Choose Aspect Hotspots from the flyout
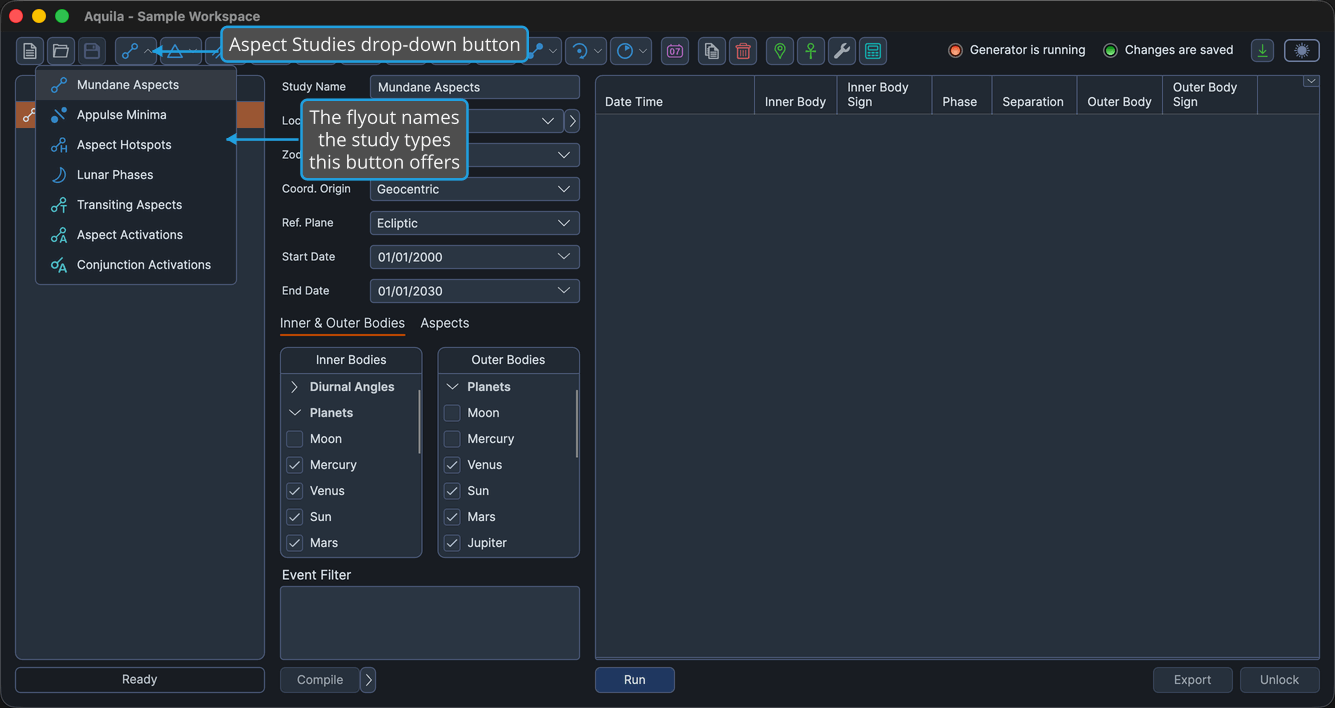 [136, 145]
